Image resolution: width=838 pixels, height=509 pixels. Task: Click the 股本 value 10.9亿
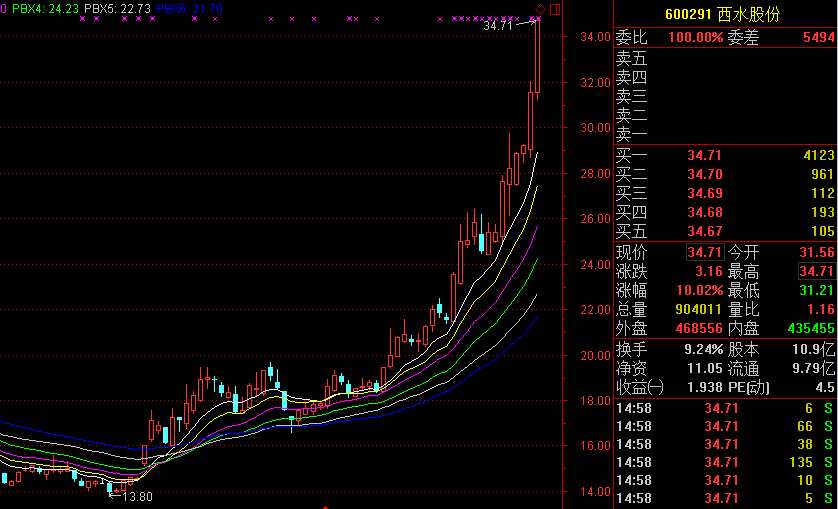pyautogui.click(x=813, y=350)
